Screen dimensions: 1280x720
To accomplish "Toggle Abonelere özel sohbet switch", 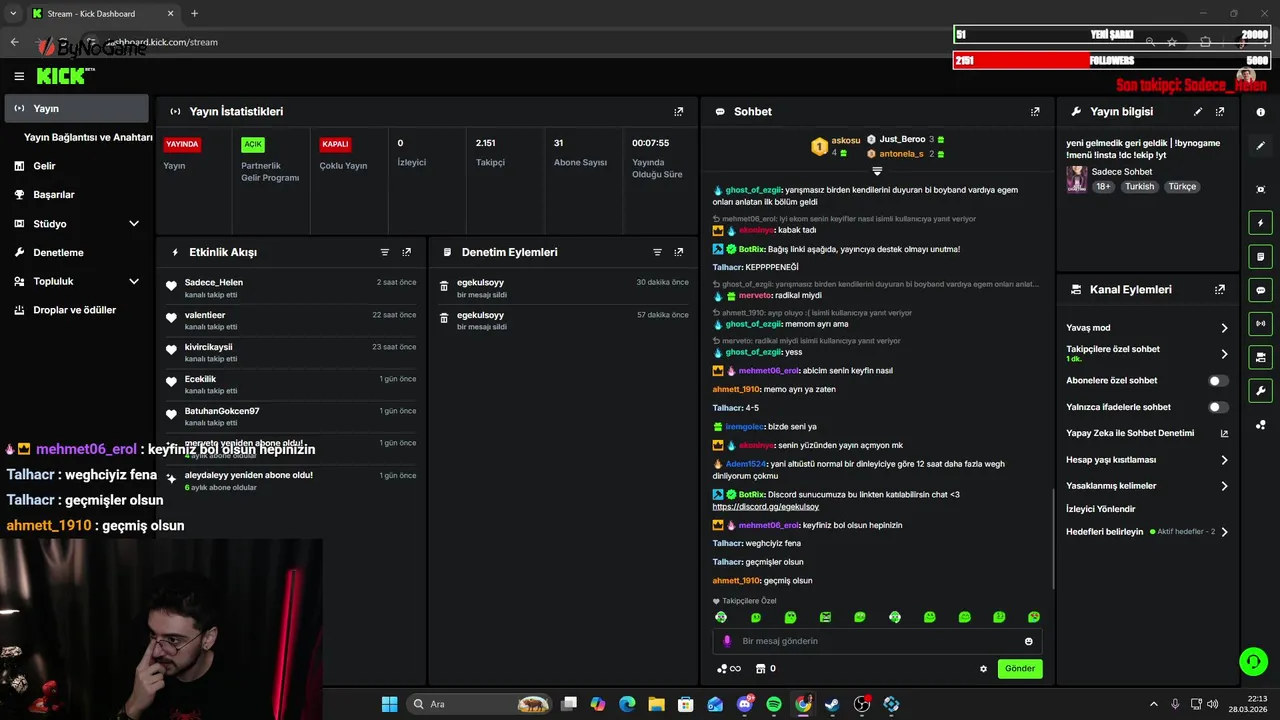I will coord(1218,381).
